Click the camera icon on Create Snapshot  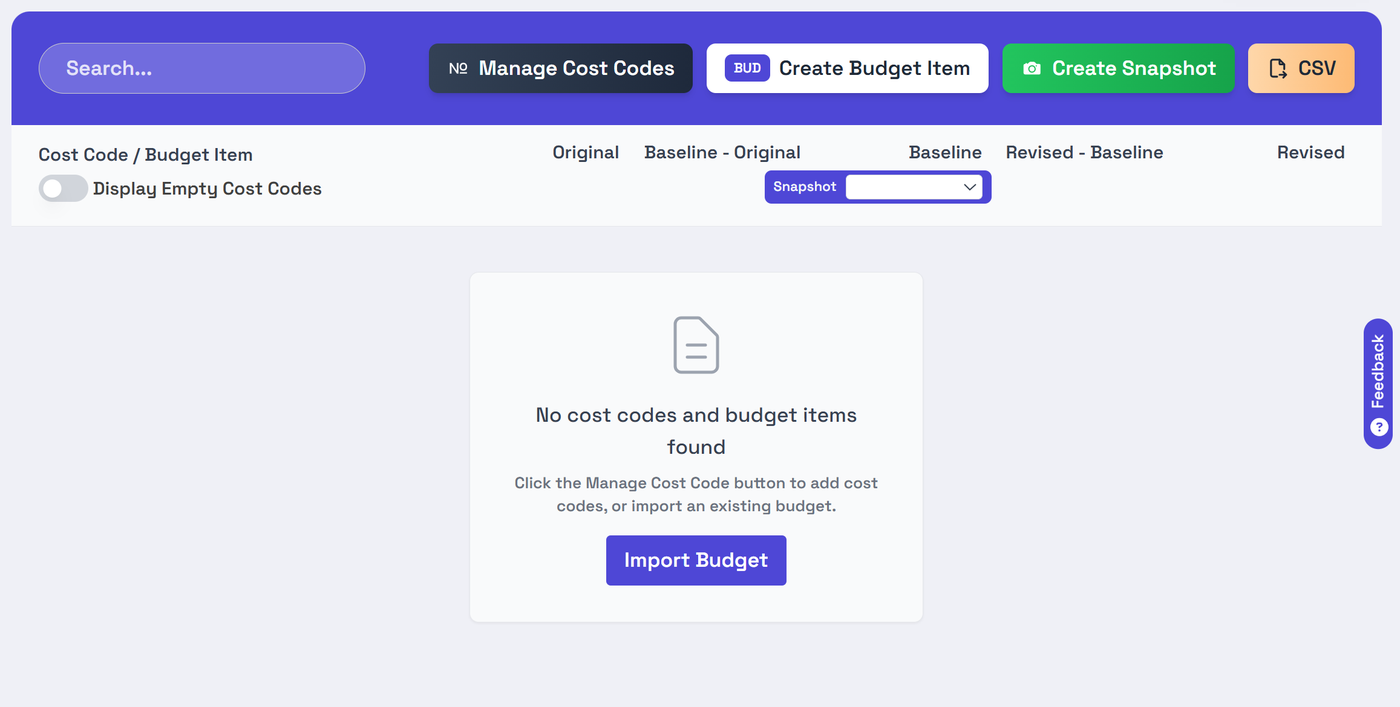coord(1032,69)
